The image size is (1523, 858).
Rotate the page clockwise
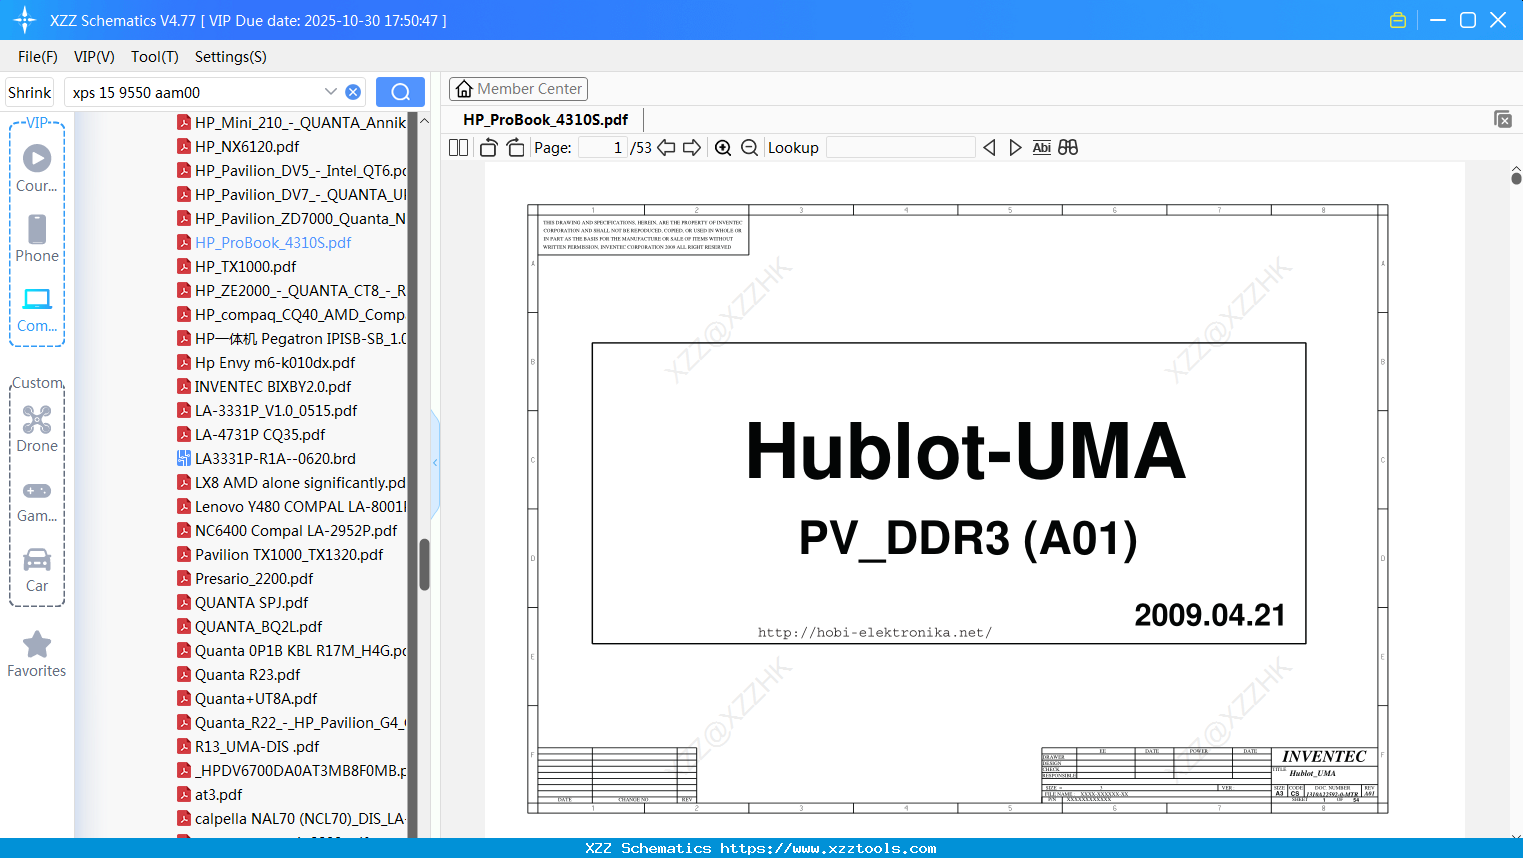[516, 147]
